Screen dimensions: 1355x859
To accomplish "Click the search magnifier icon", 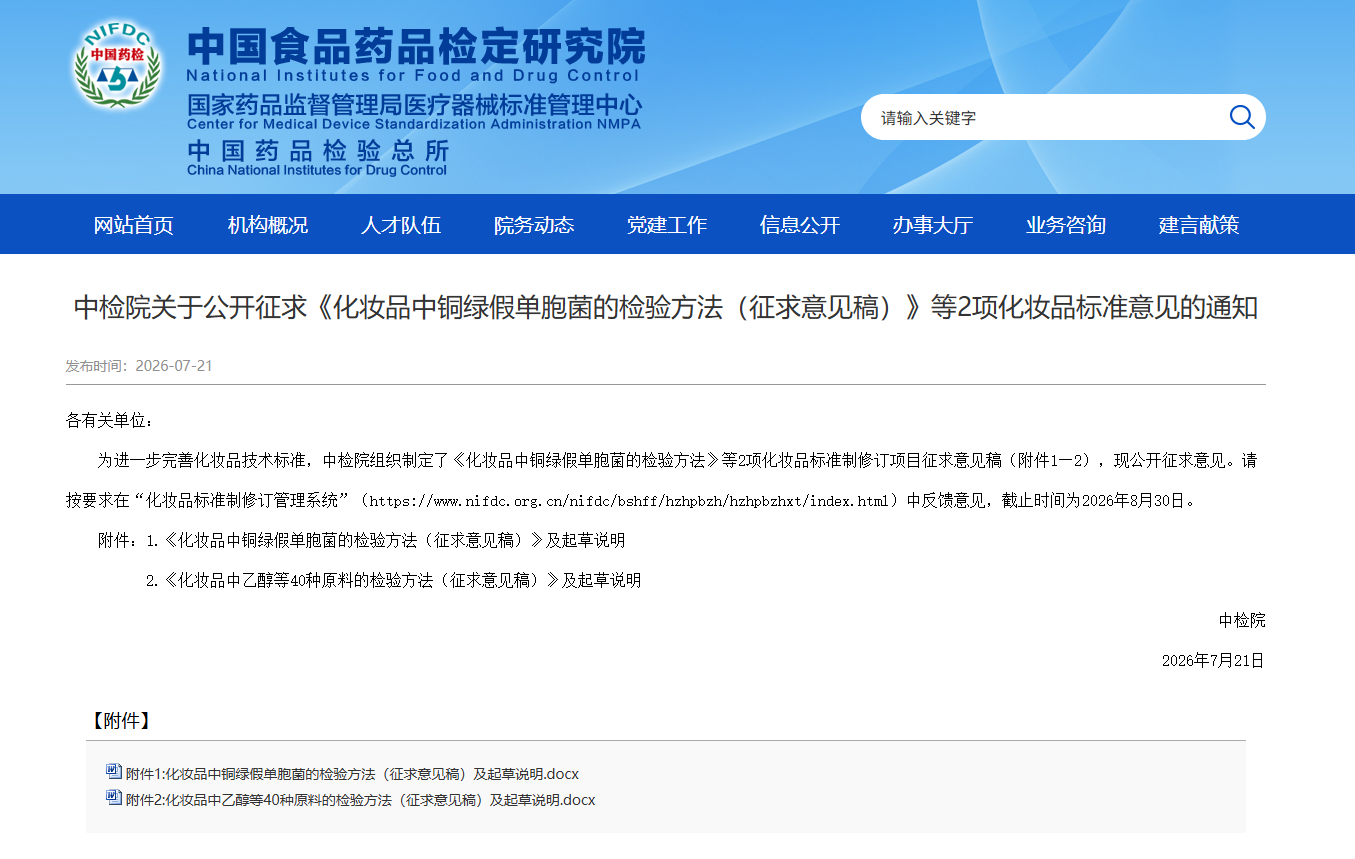I will (x=1242, y=117).
